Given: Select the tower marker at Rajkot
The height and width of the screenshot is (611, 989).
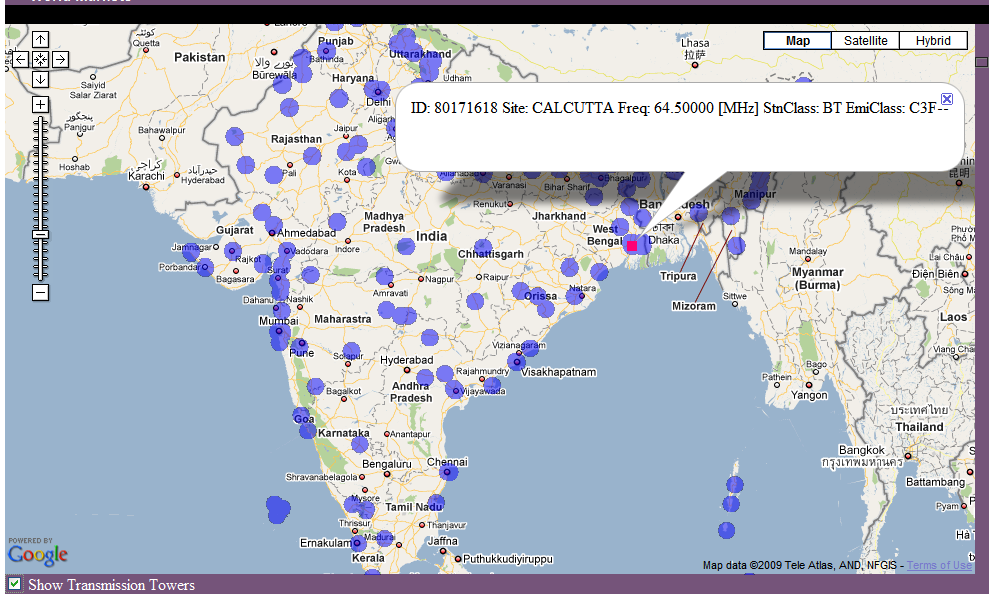Looking at the screenshot, I should [x=233, y=252].
